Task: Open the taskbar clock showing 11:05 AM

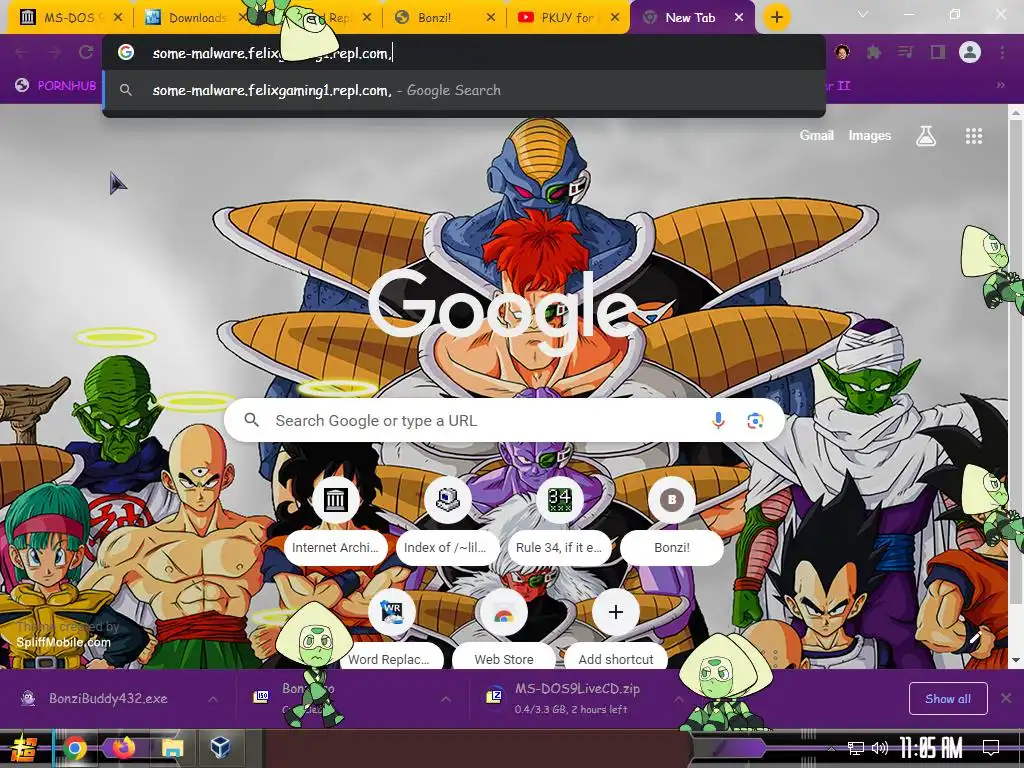Action: (931, 748)
